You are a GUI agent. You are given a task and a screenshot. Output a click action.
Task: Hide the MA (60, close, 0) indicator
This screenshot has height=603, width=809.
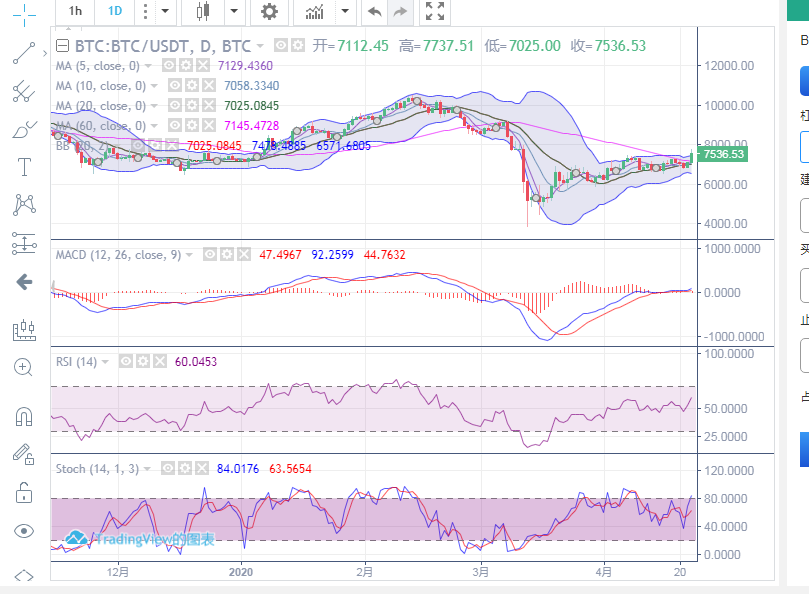[x=174, y=125]
